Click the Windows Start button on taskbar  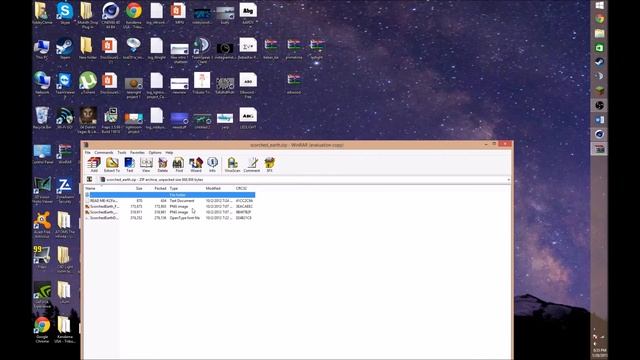point(600,5)
